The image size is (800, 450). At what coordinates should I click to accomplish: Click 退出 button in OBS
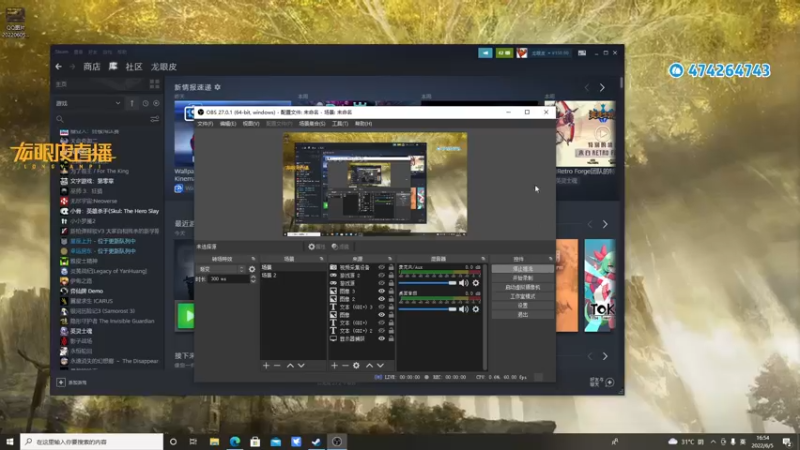(x=522, y=314)
